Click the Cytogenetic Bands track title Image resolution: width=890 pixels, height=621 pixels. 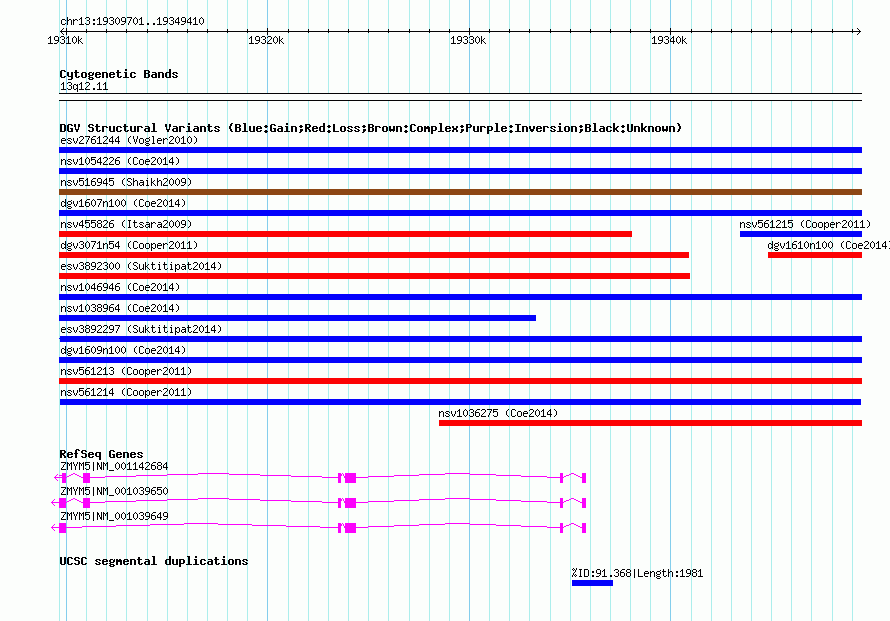pyautogui.click(x=119, y=74)
